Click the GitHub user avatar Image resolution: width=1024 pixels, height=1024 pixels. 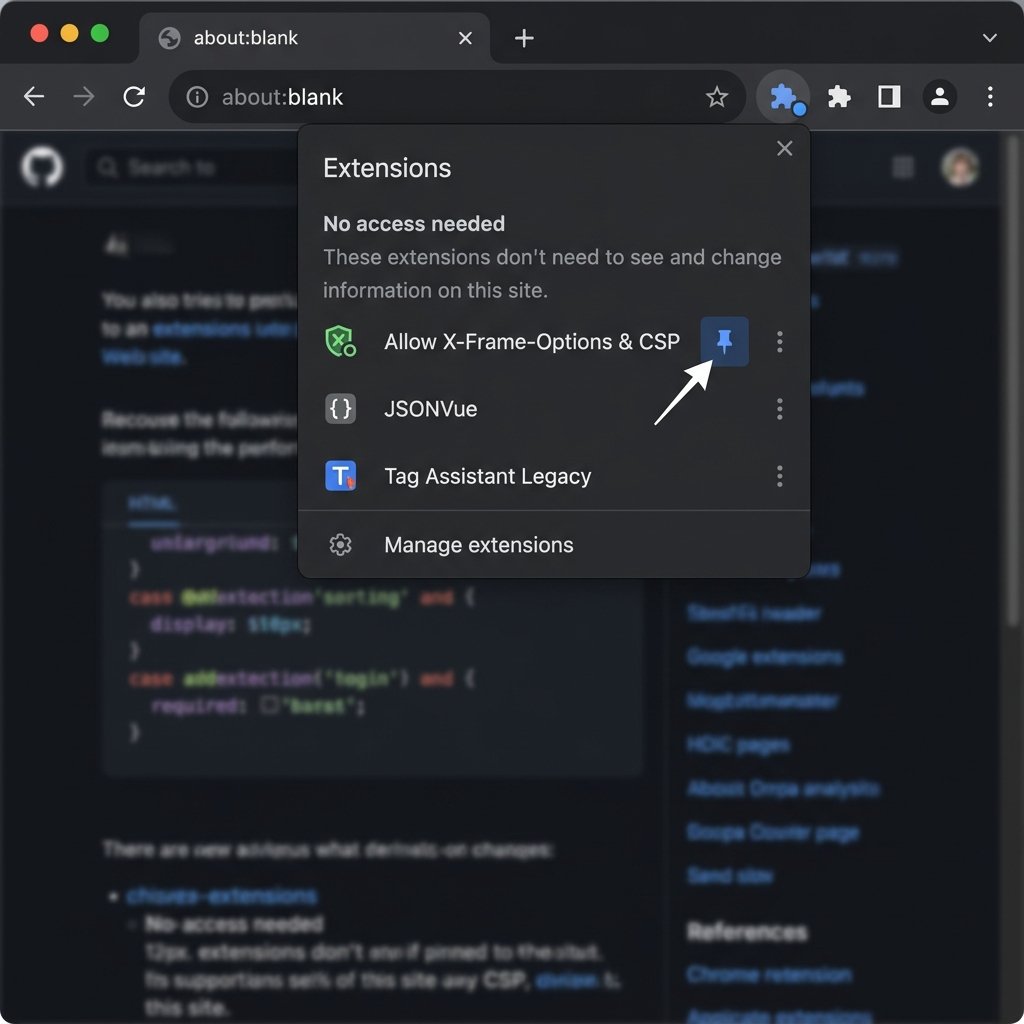coord(960,167)
